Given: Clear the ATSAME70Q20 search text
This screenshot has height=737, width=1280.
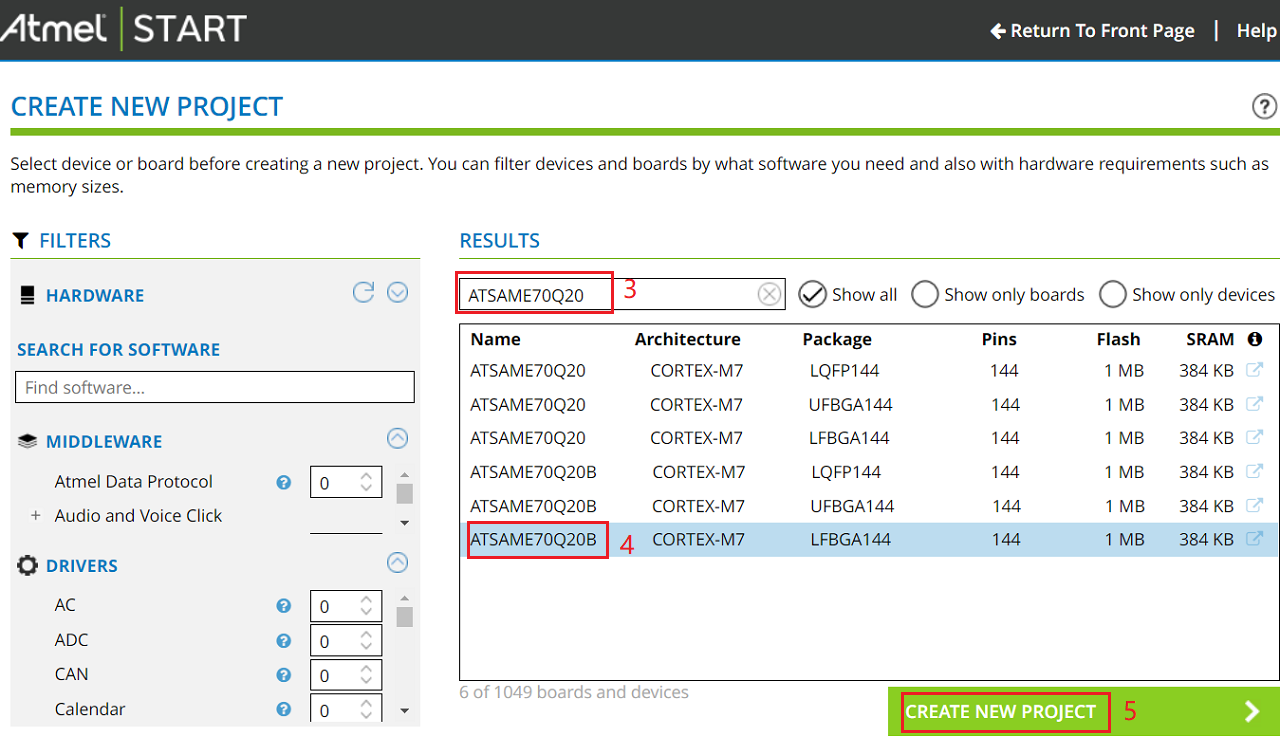Looking at the screenshot, I should tap(768, 294).
